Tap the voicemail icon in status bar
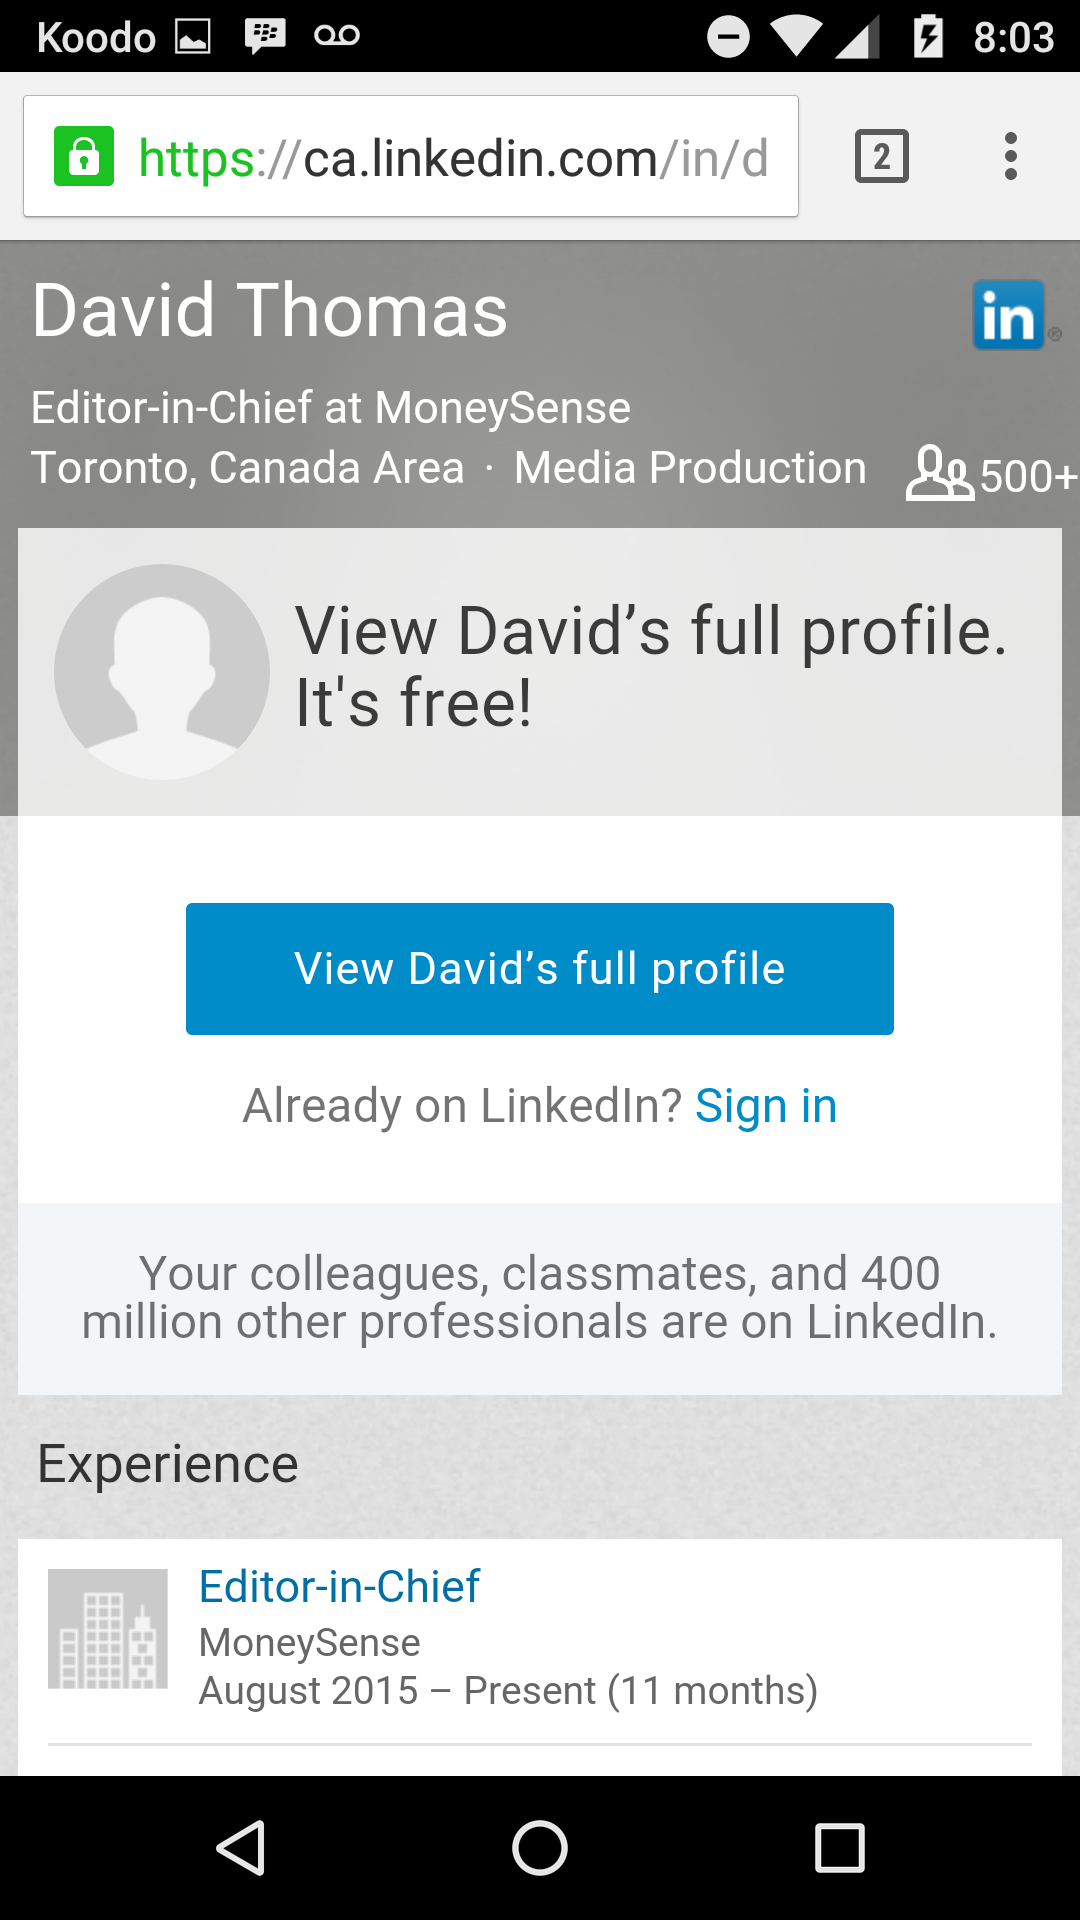This screenshot has width=1080, height=1920. [x=337, y=36]
